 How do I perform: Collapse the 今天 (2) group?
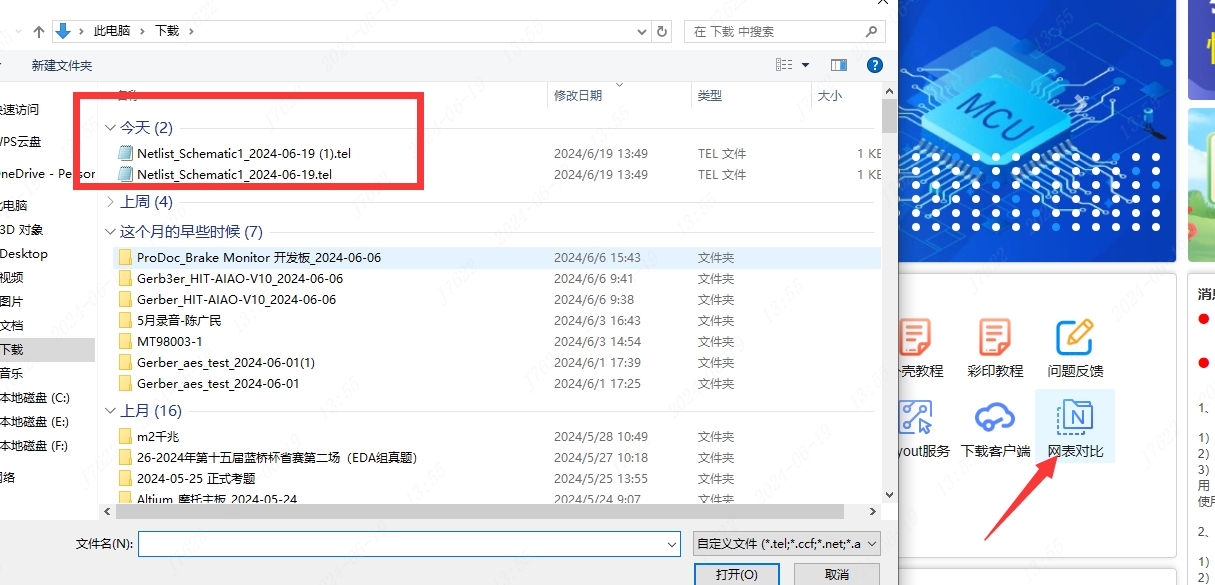[x=110, y=127]
